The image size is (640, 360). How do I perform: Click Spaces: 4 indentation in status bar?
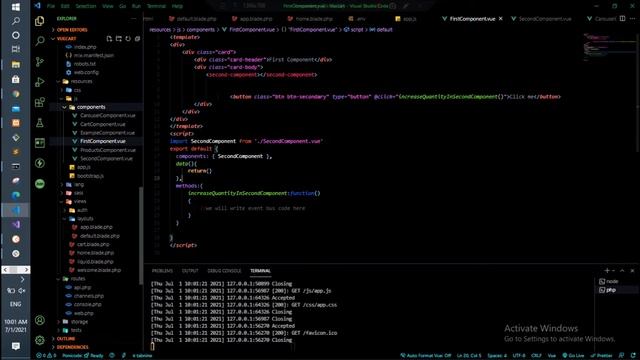(x=497, y=356)
